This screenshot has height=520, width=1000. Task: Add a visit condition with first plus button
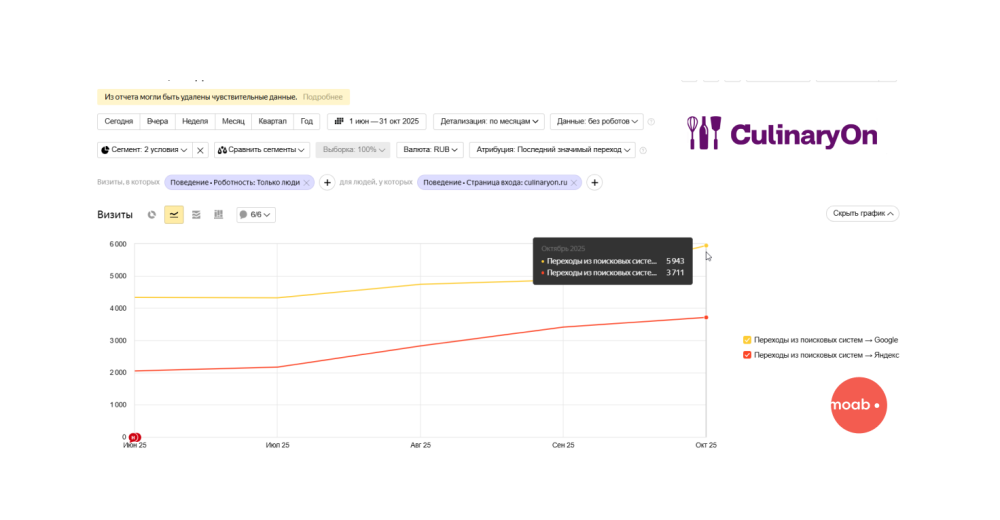tap(327, 183)
